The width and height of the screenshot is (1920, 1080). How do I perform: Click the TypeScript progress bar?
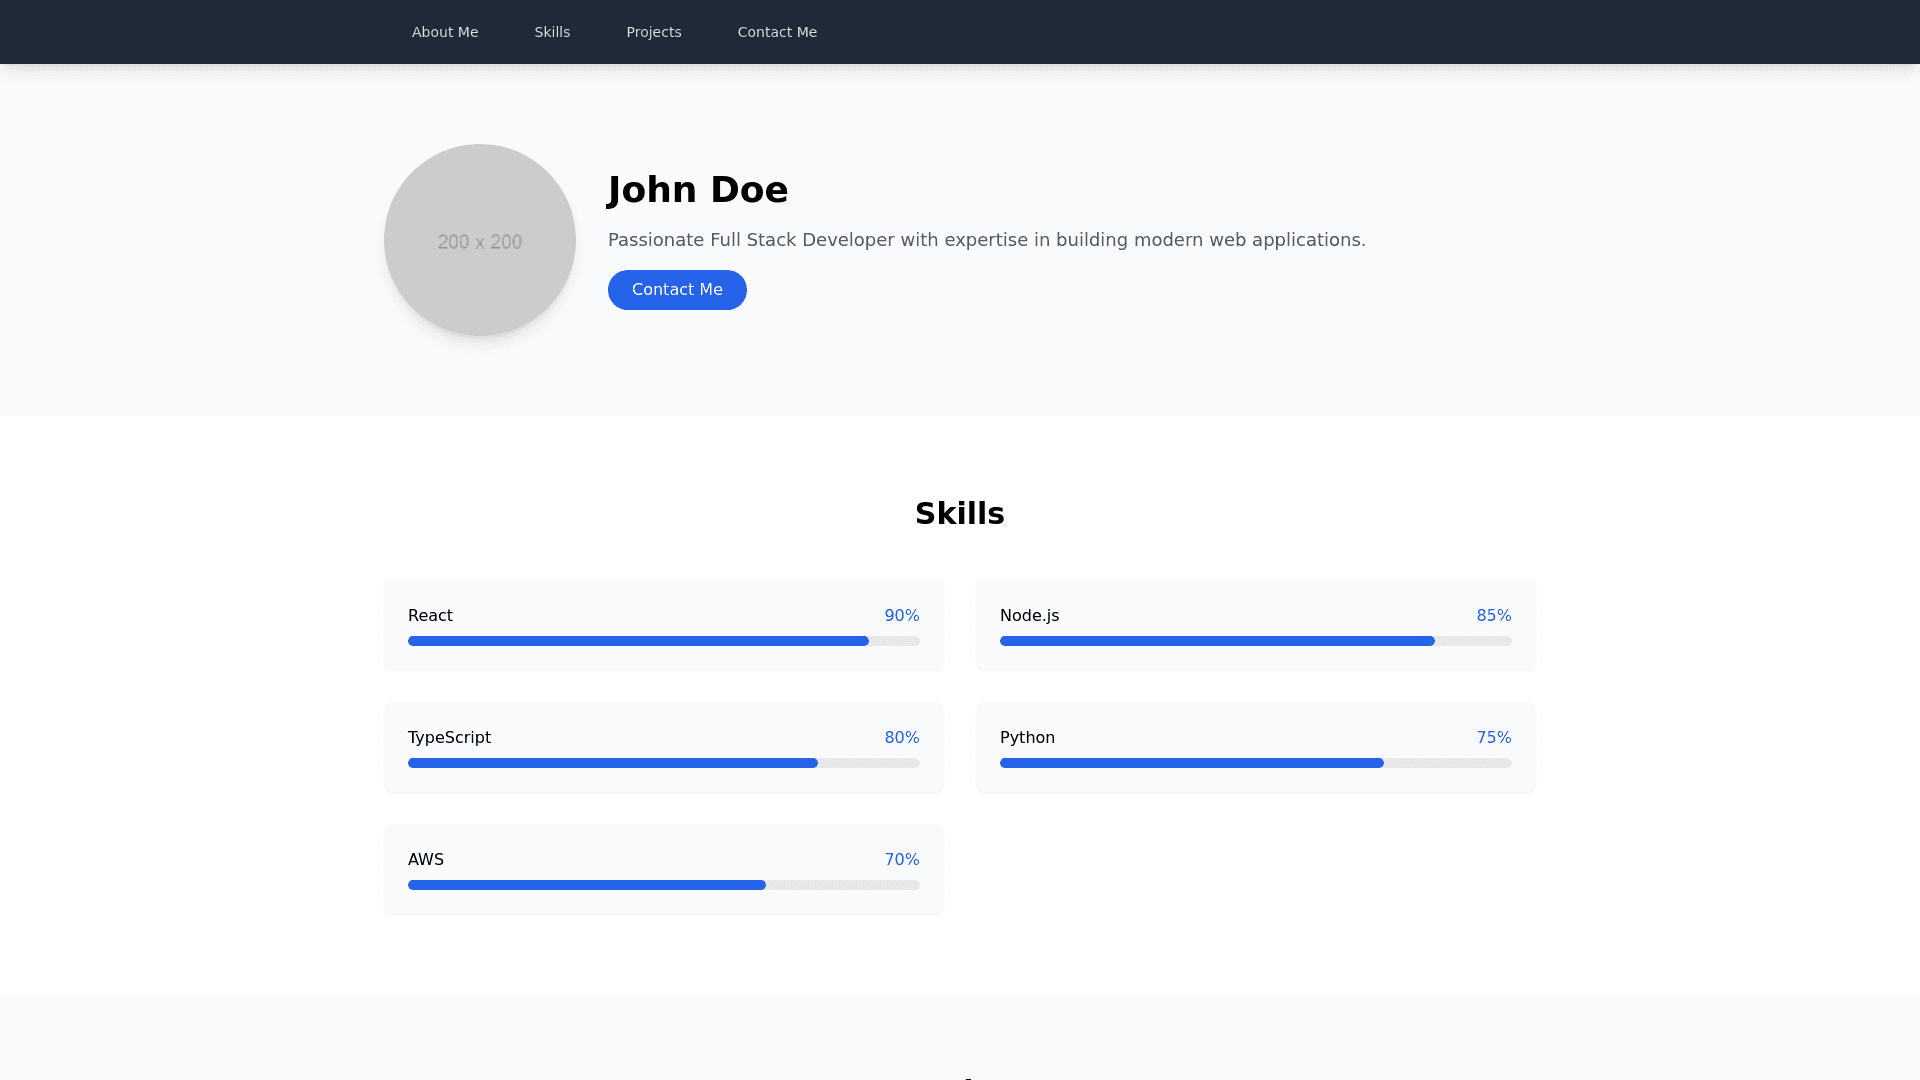point(663,763)
